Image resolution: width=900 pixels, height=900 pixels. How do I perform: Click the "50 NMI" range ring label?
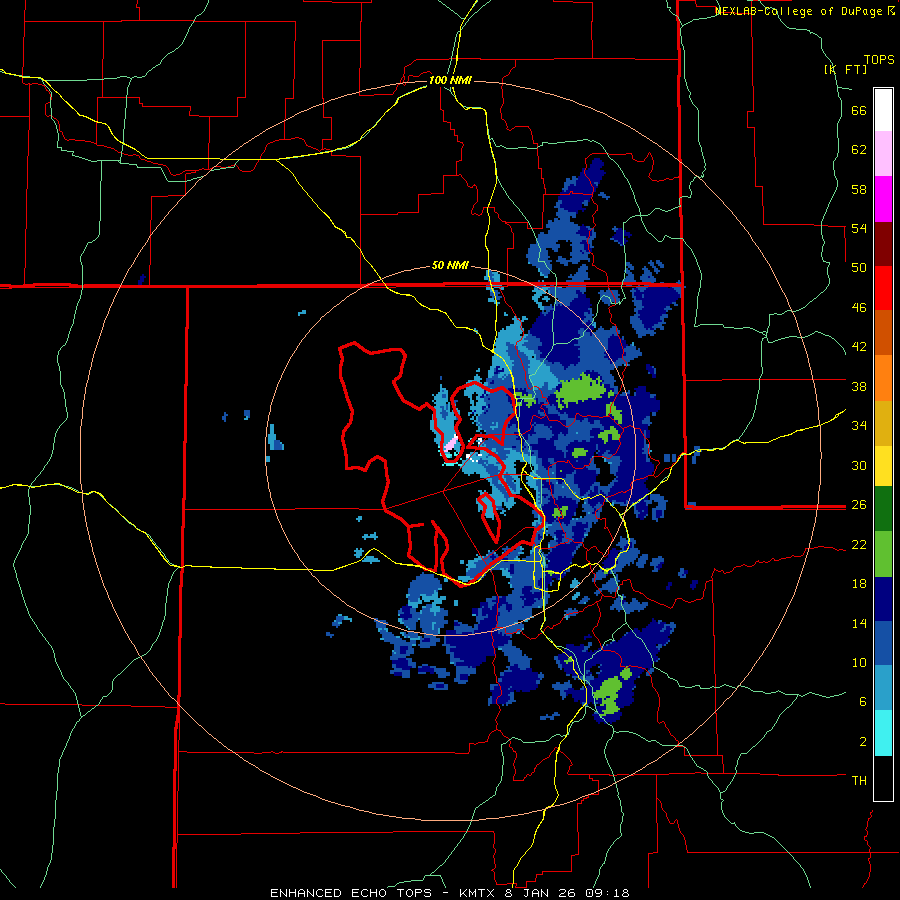[450, 265]
